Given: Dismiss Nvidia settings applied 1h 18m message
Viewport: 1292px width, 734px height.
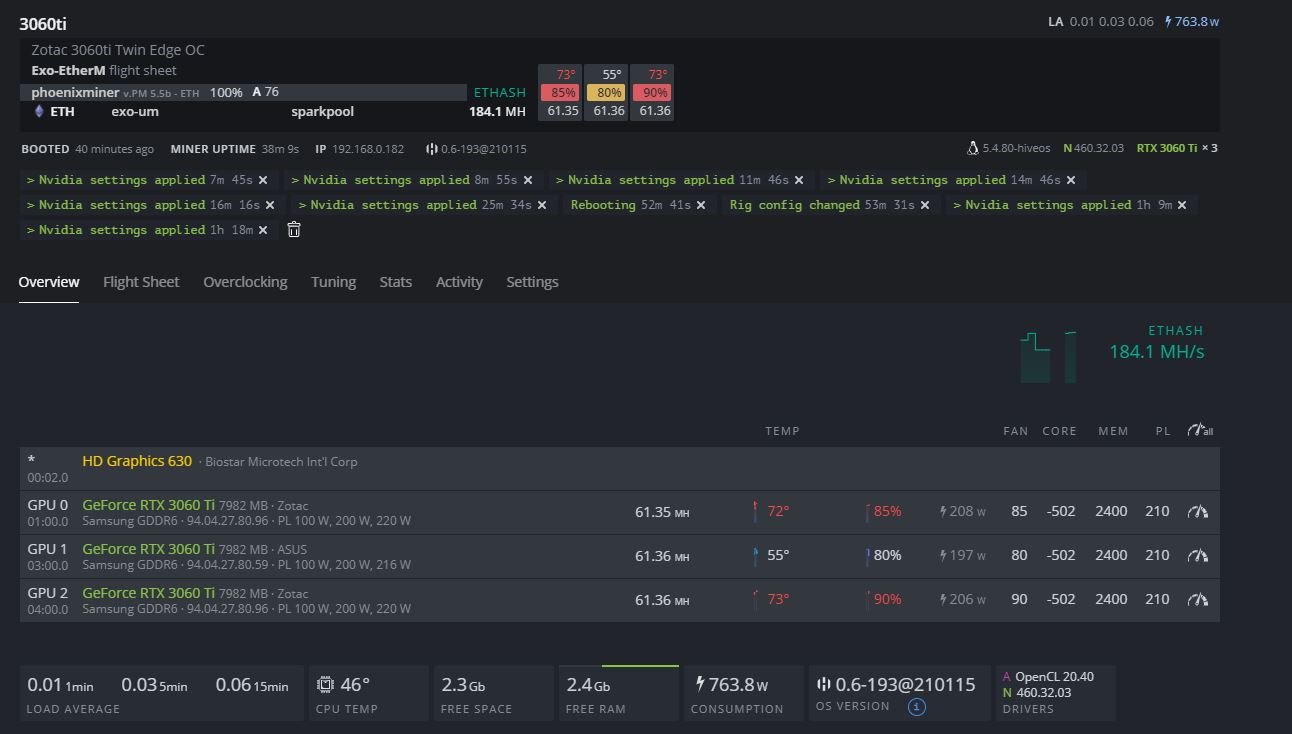Looking at the screenshot, I should coord(263,230).
